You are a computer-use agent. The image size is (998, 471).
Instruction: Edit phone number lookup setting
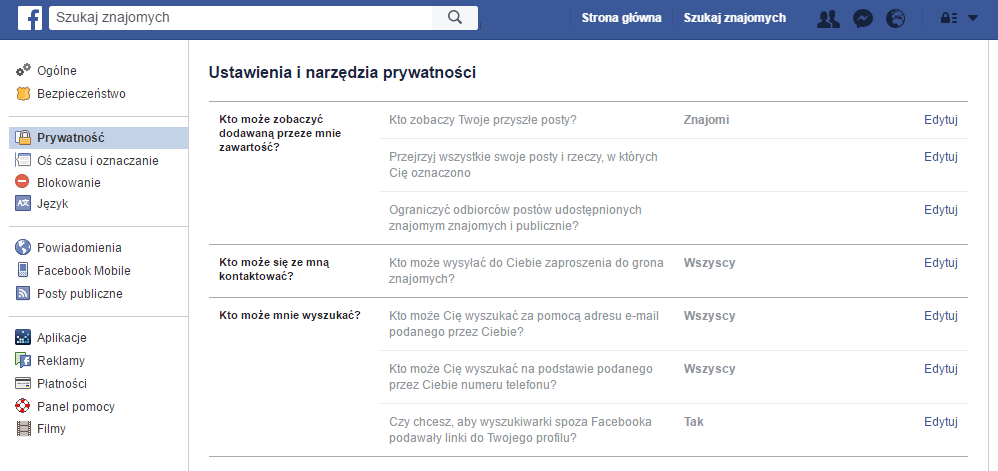coord(940,369)
